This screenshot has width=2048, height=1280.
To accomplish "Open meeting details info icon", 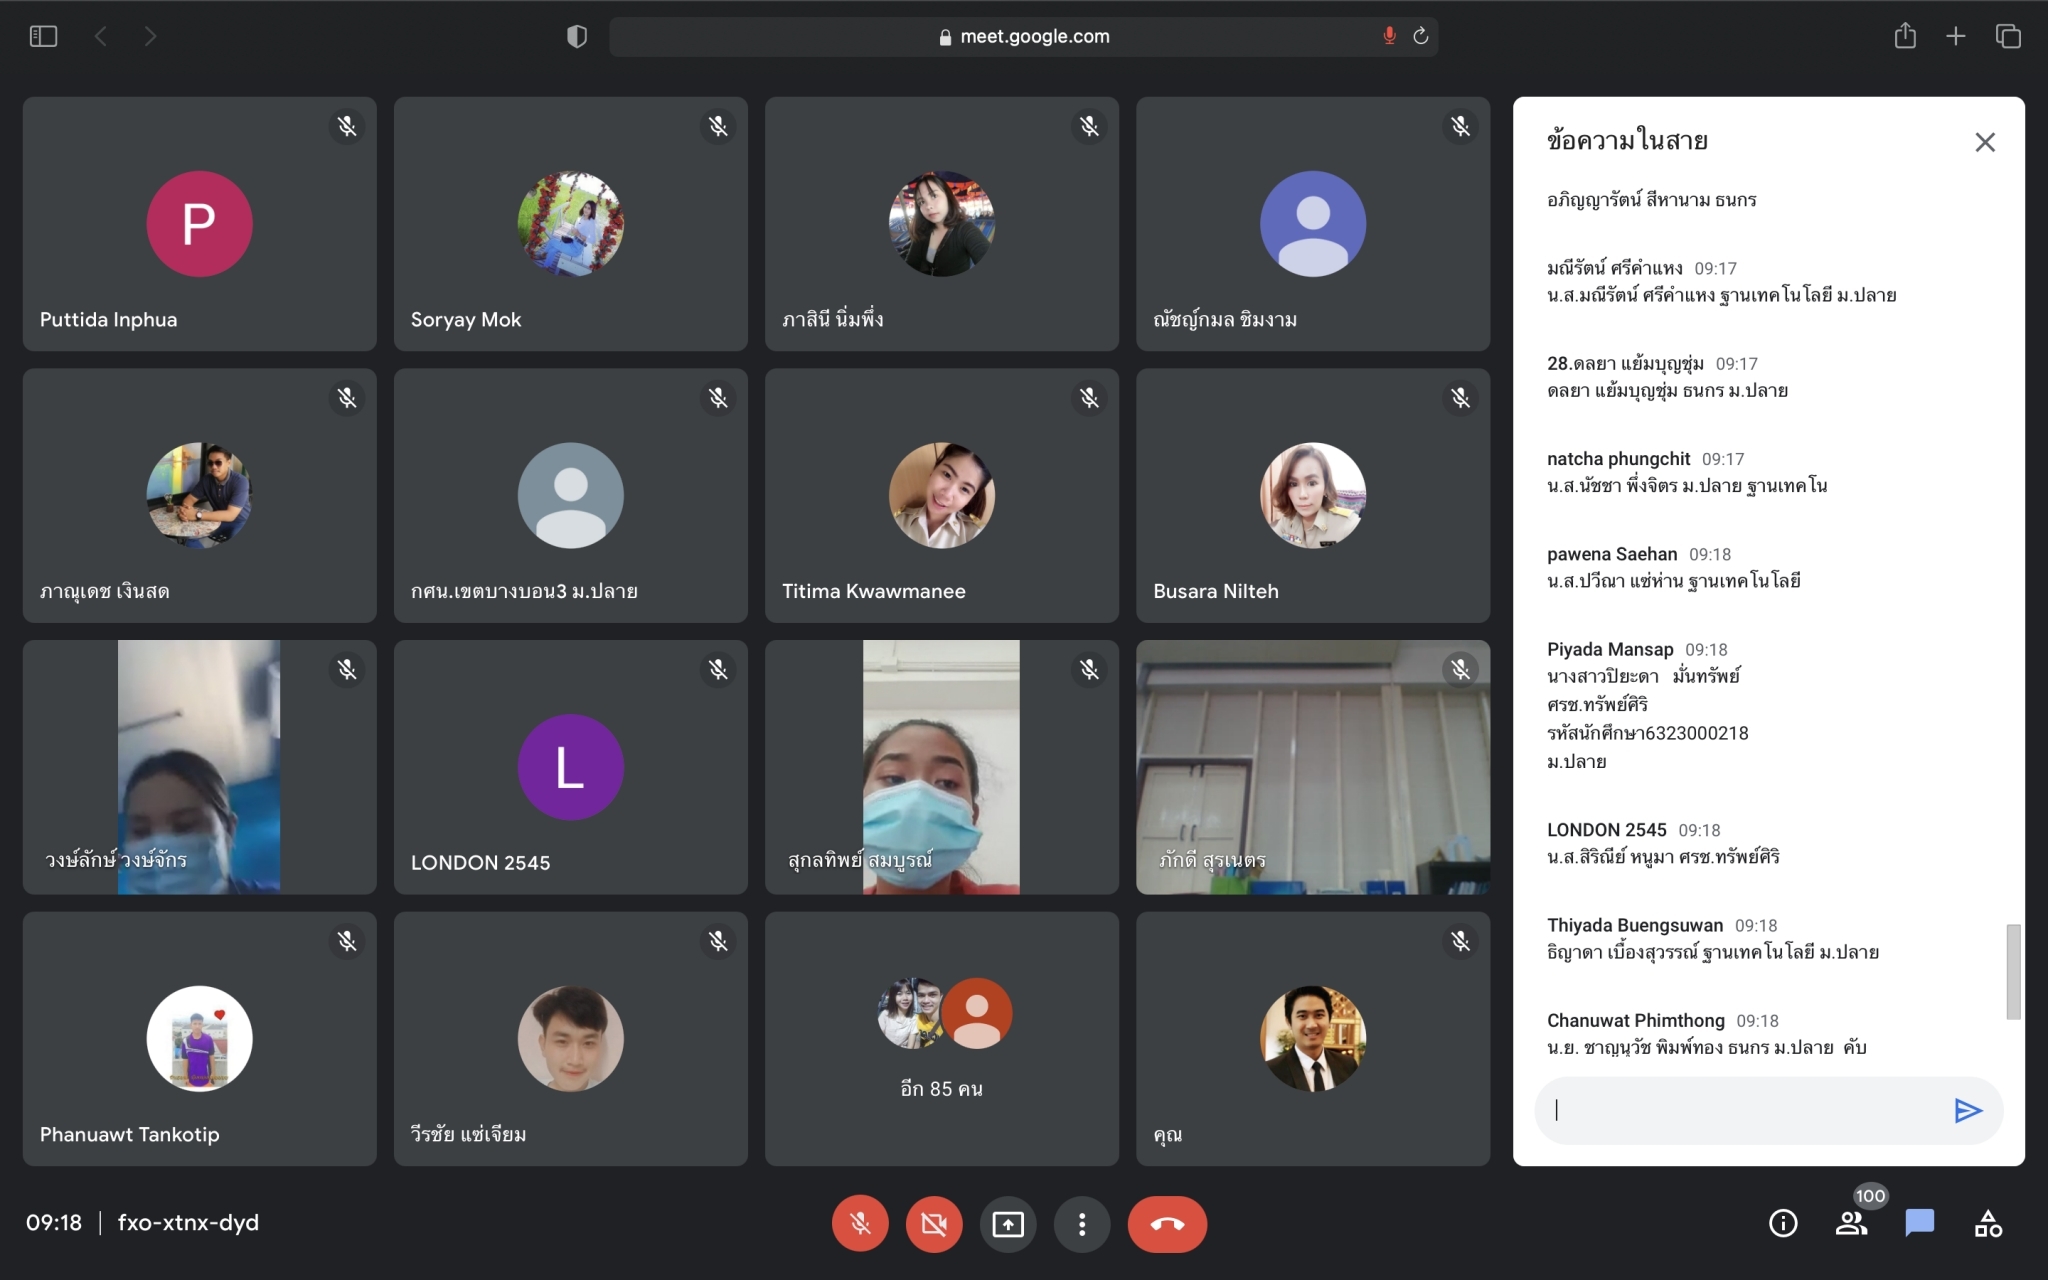I will [x=1783, y=1223].
